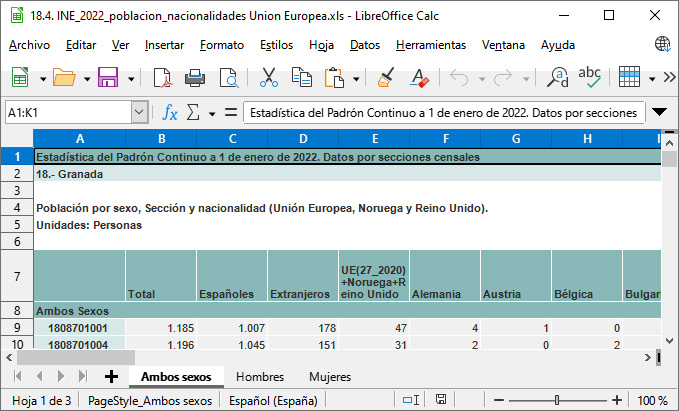Open the Function Wizard fx icon

[171, 113]
